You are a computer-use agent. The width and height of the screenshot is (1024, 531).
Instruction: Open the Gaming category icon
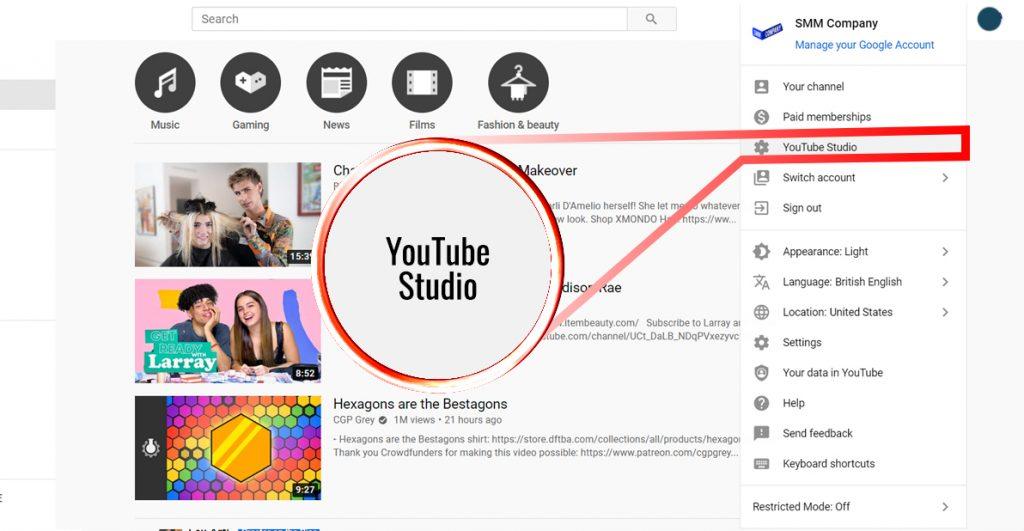point(250,83)
